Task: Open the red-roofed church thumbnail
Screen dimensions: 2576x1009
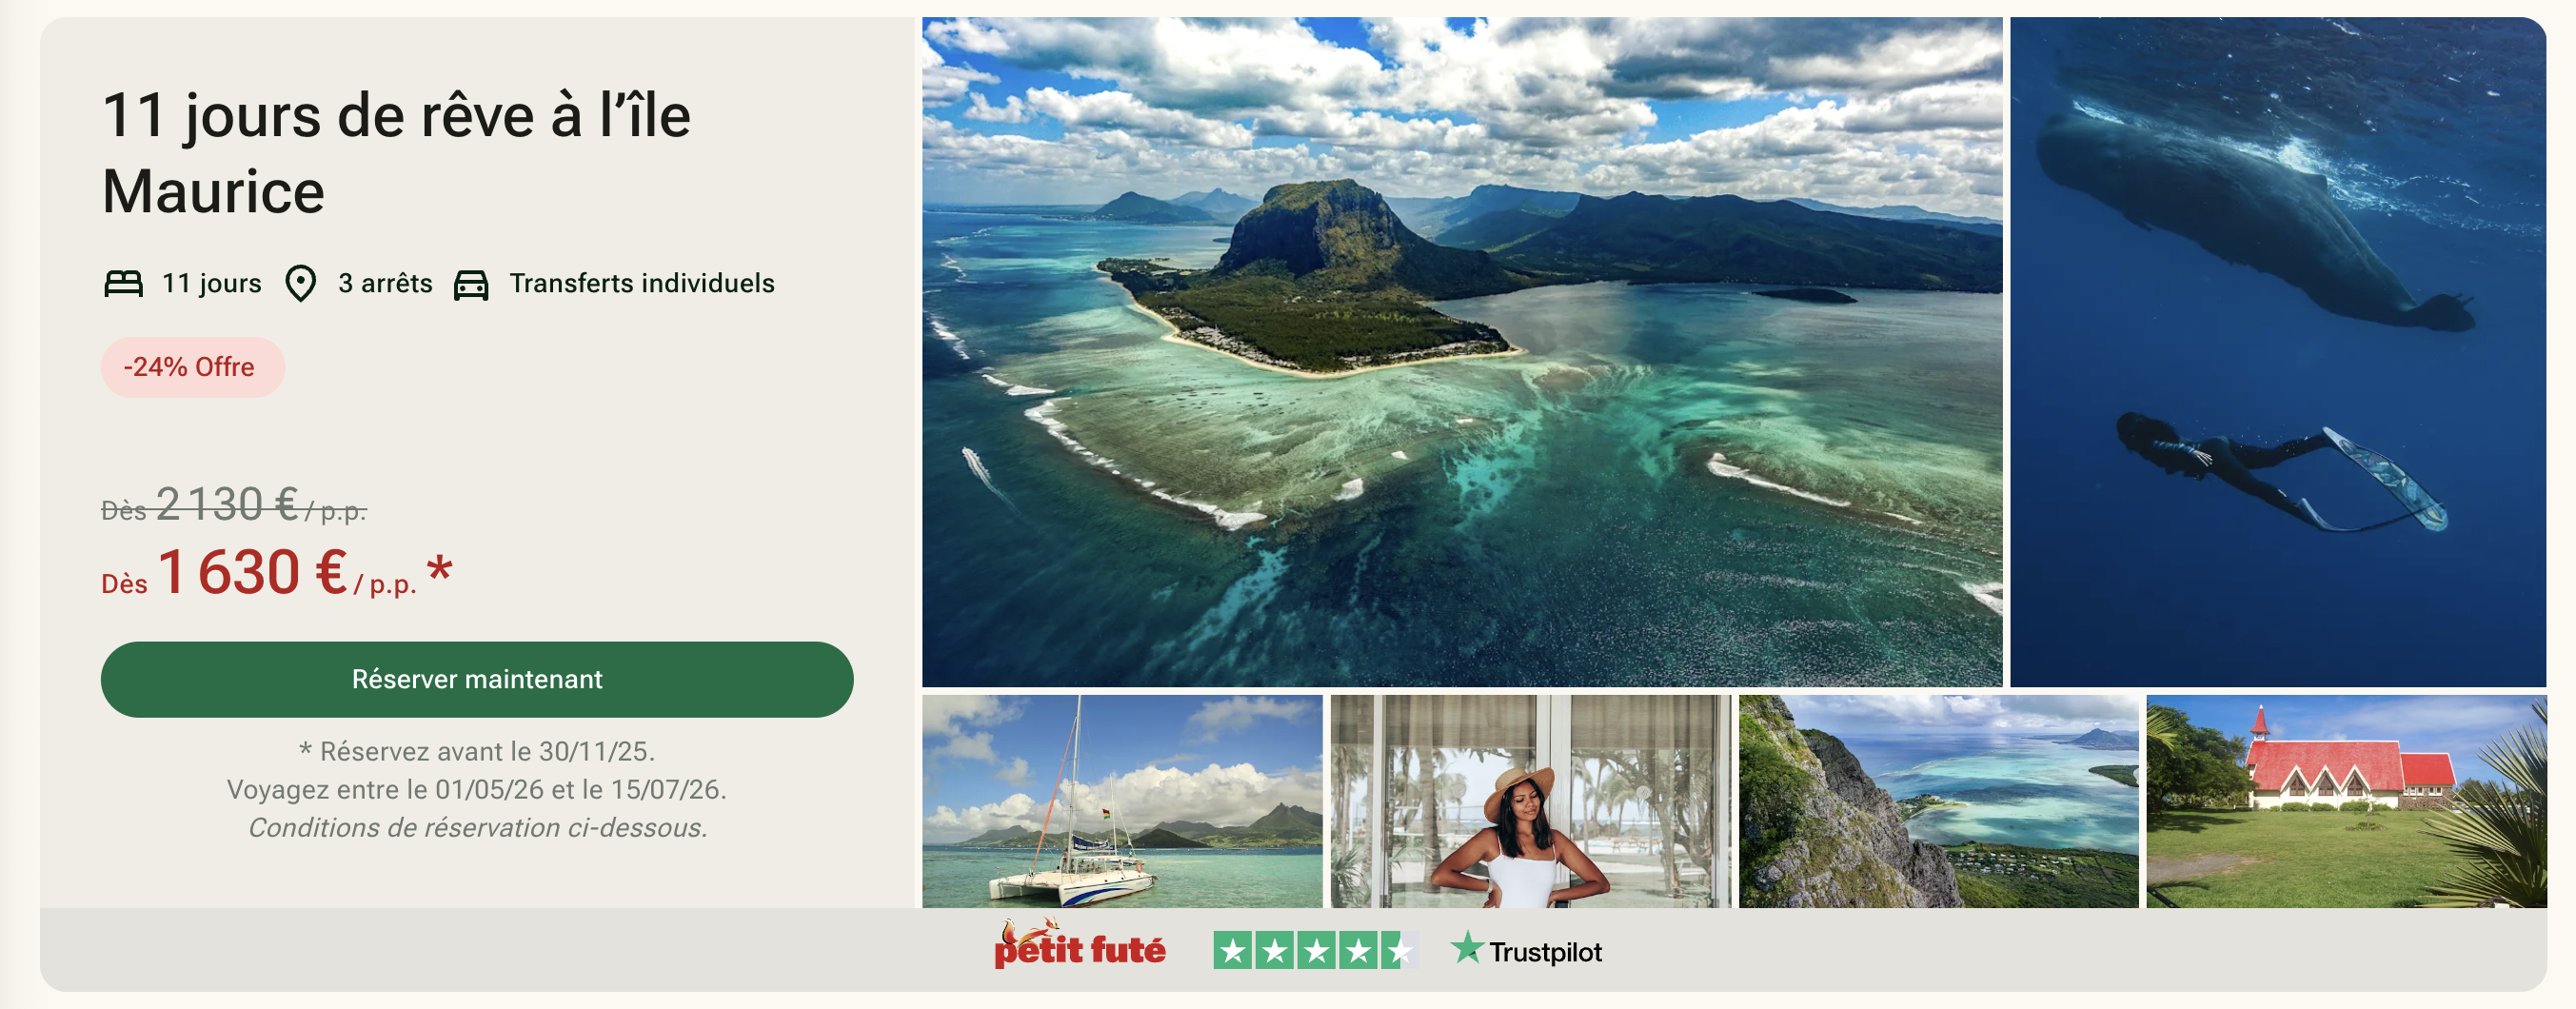Action: pyautogui.click(x=2346, y=802)
